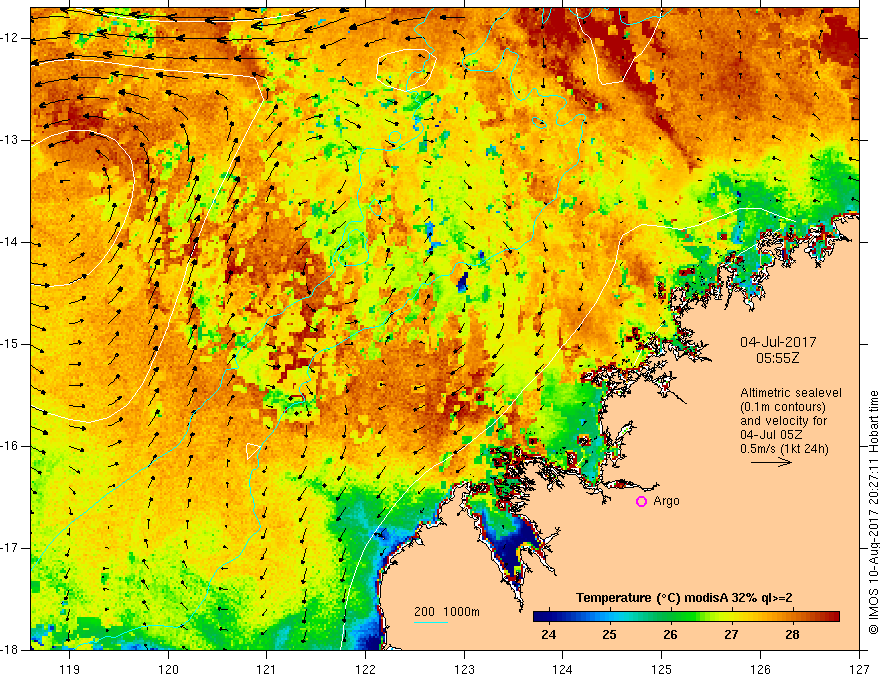Click the colorbar label '28'
Screen dimensions: 880x680
(792, 635)
